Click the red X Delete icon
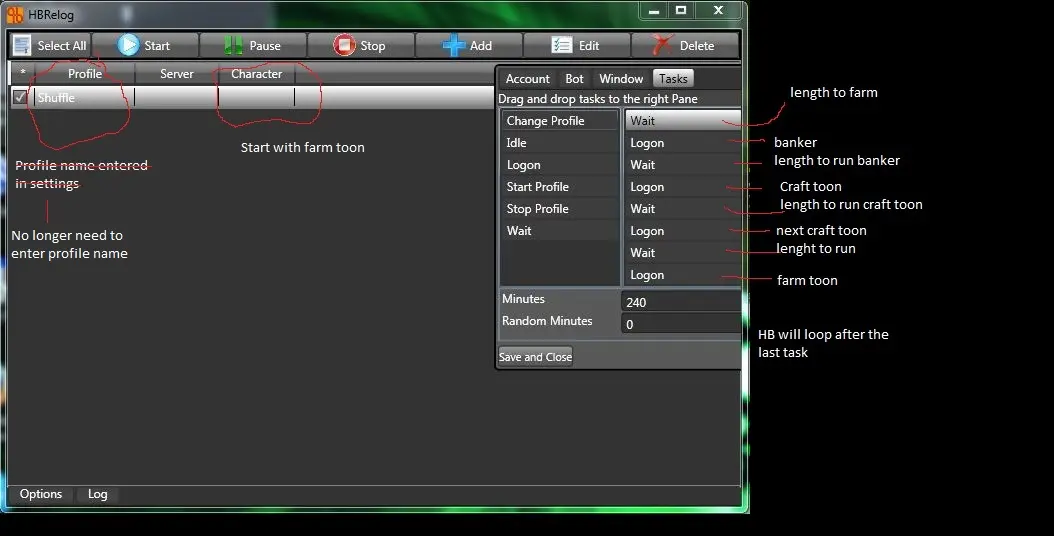 [x=662, y=46]
